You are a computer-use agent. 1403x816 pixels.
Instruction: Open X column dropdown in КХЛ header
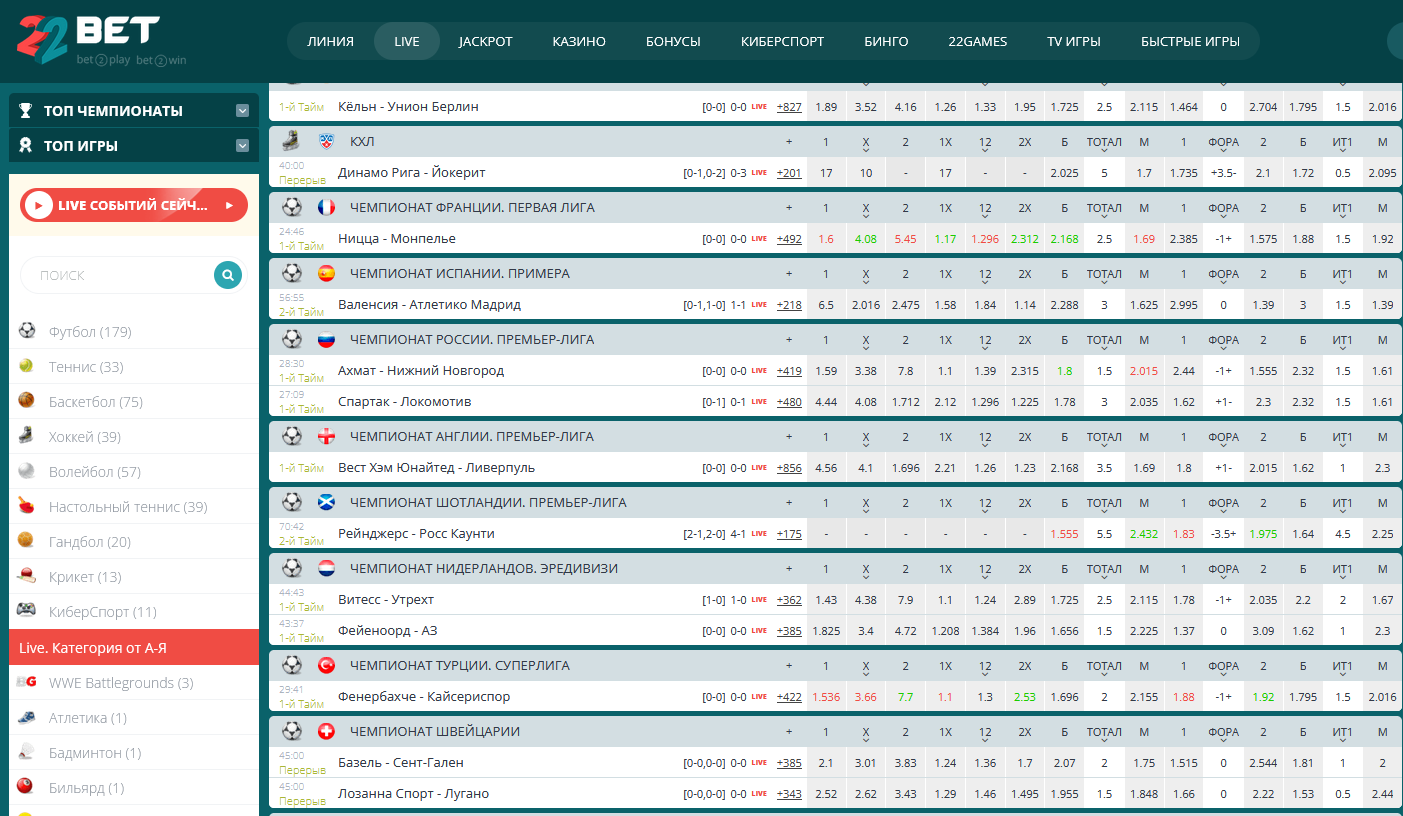pos(866,144)
